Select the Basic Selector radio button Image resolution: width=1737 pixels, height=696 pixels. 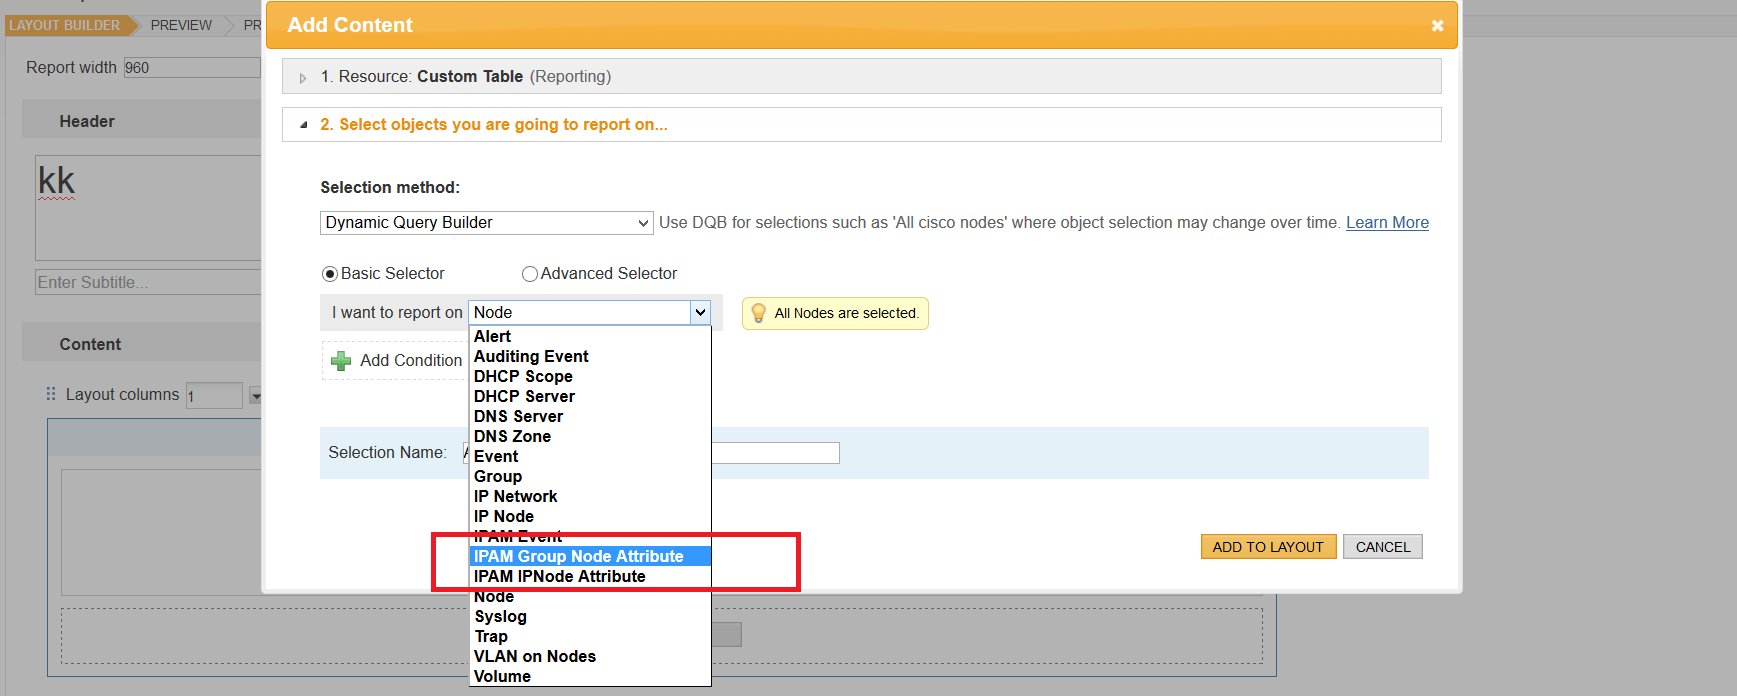pos(330,274)
